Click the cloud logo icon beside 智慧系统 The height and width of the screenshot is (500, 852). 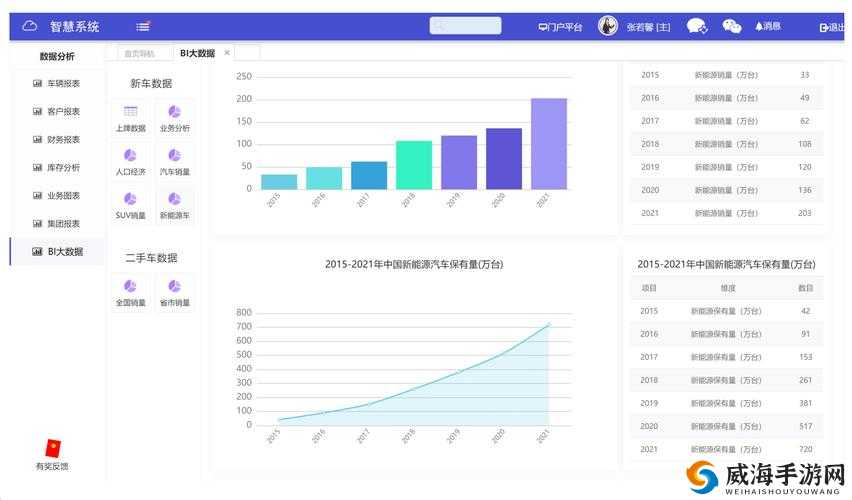(29, 26)
